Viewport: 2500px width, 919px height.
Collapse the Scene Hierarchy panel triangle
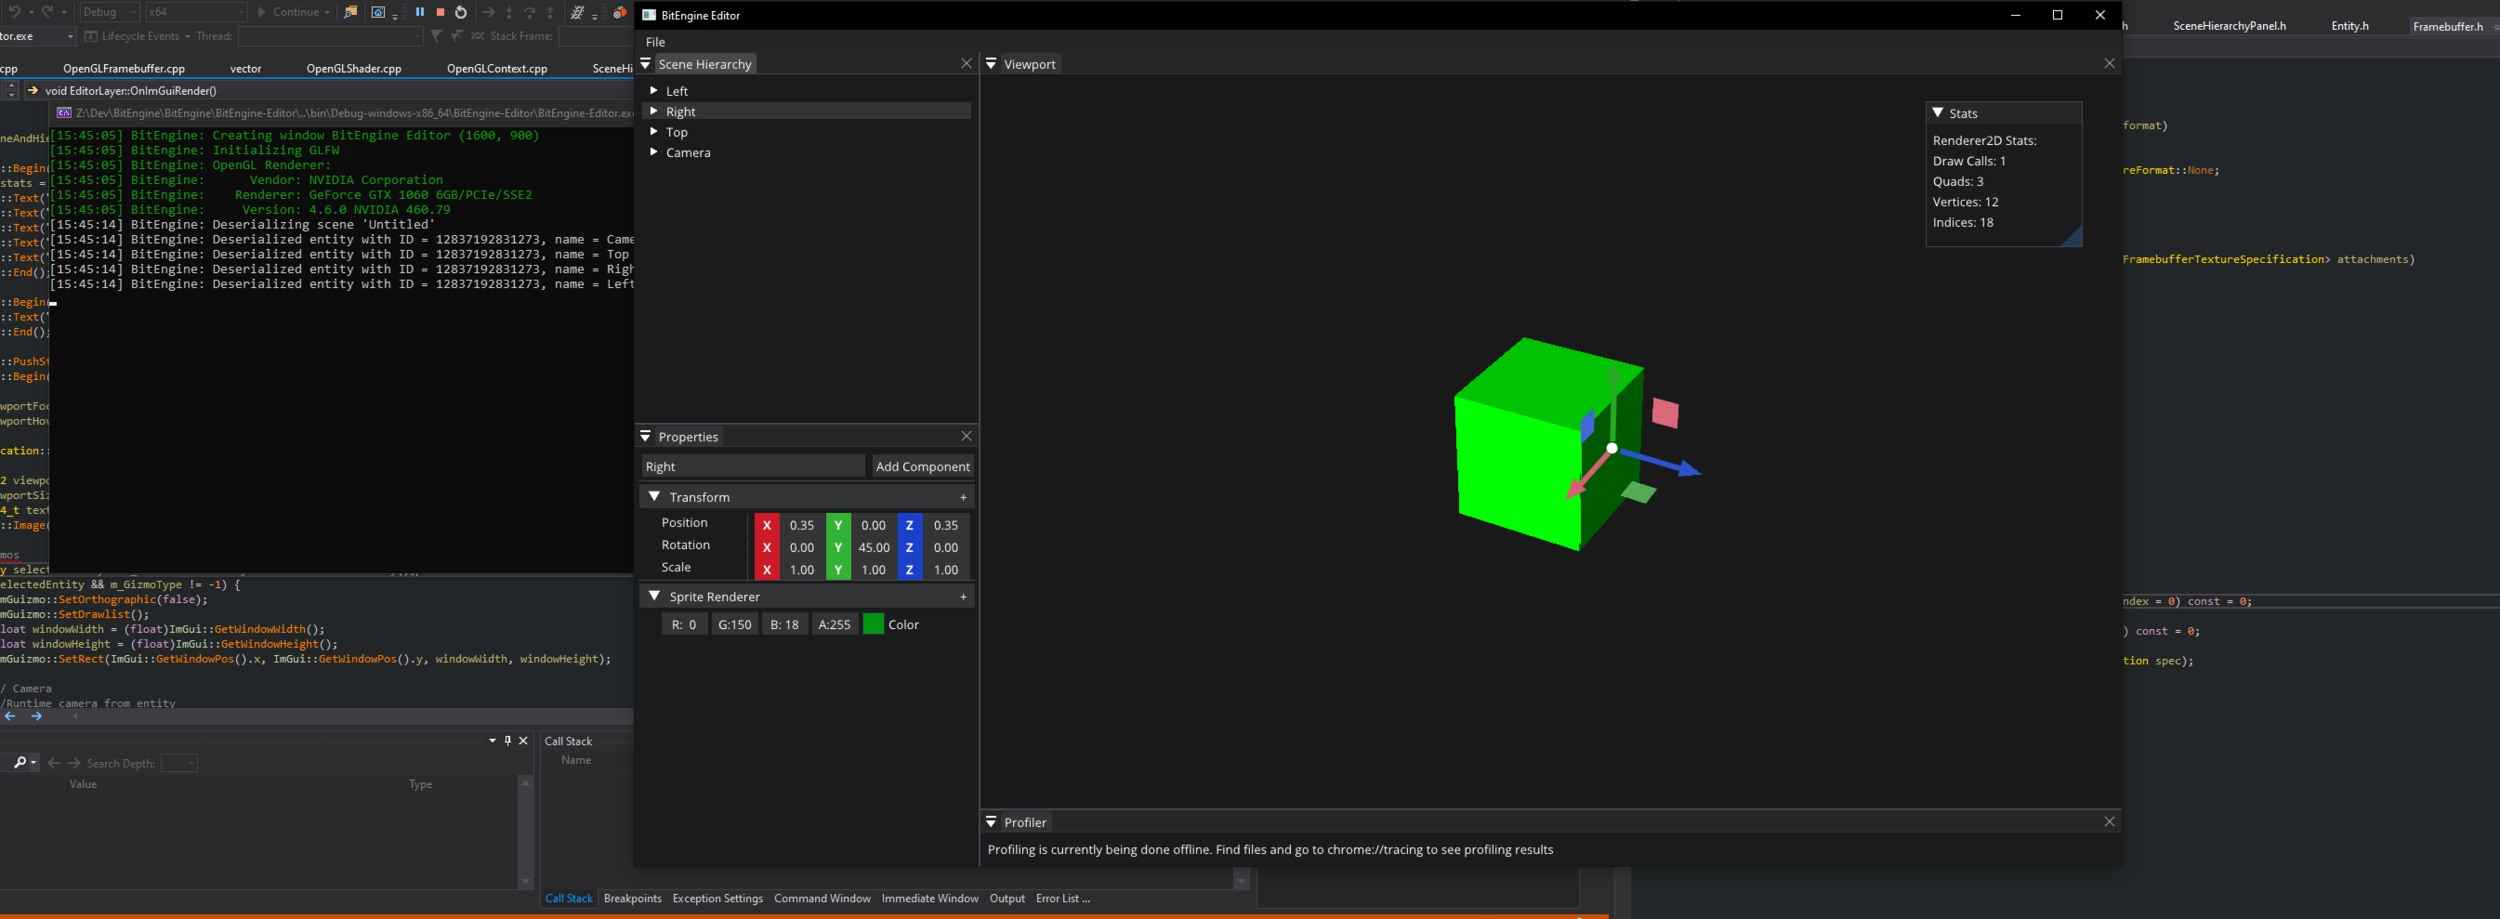[646, 63]
